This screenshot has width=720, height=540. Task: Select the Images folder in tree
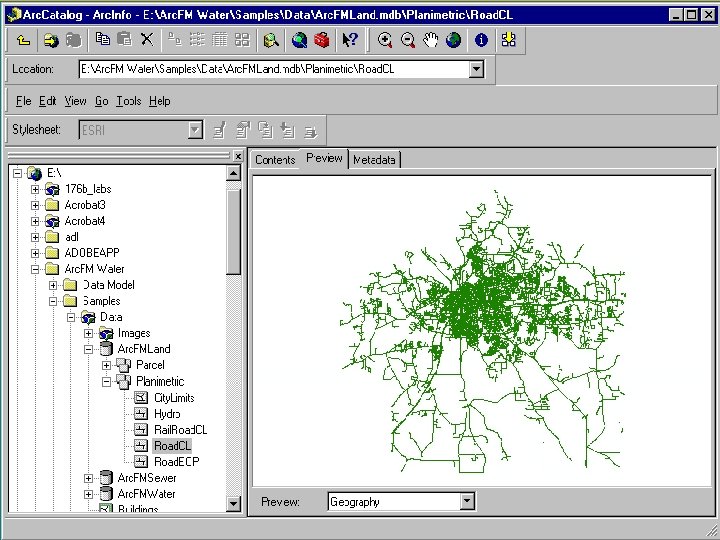(134, 333)
